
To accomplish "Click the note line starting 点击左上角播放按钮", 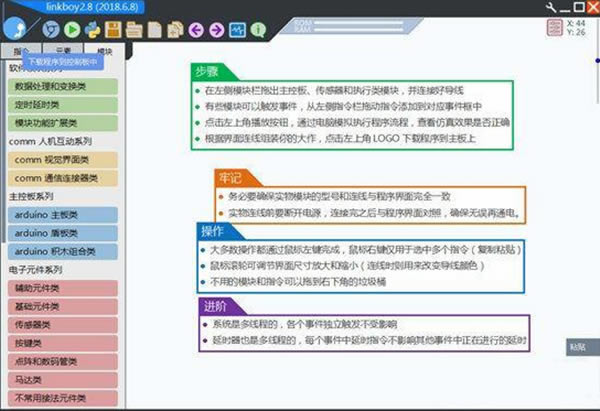I will click(x=357, y=122).
